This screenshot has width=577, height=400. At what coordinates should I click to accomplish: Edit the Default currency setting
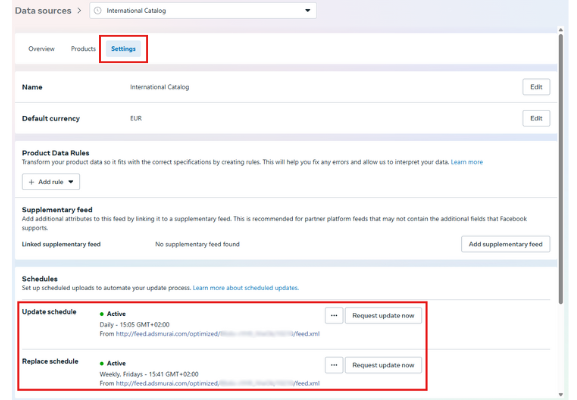pos(536,118)
